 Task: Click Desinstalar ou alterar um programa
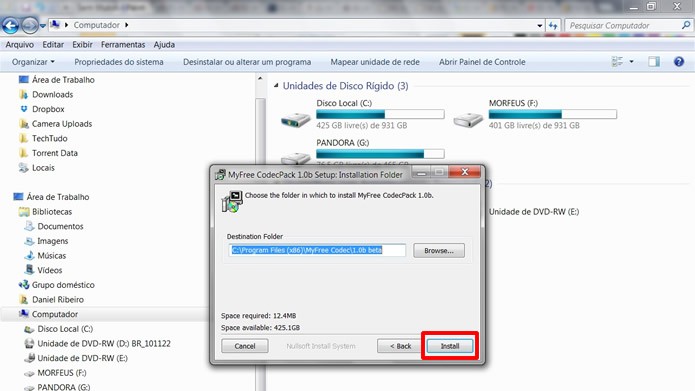(x=247, y=62)
